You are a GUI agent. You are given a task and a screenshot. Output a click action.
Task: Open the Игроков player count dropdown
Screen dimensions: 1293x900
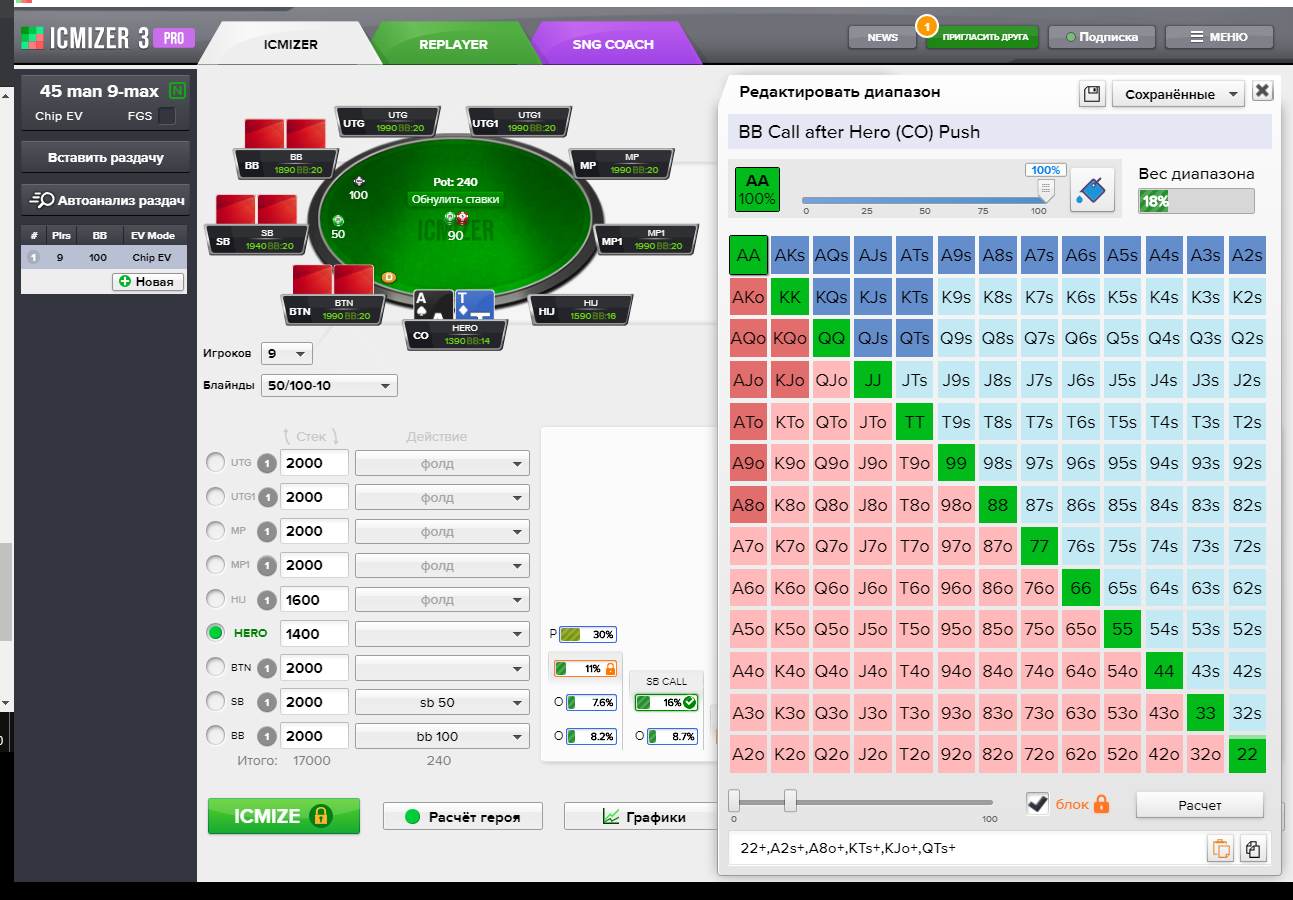tap(286, 353)
